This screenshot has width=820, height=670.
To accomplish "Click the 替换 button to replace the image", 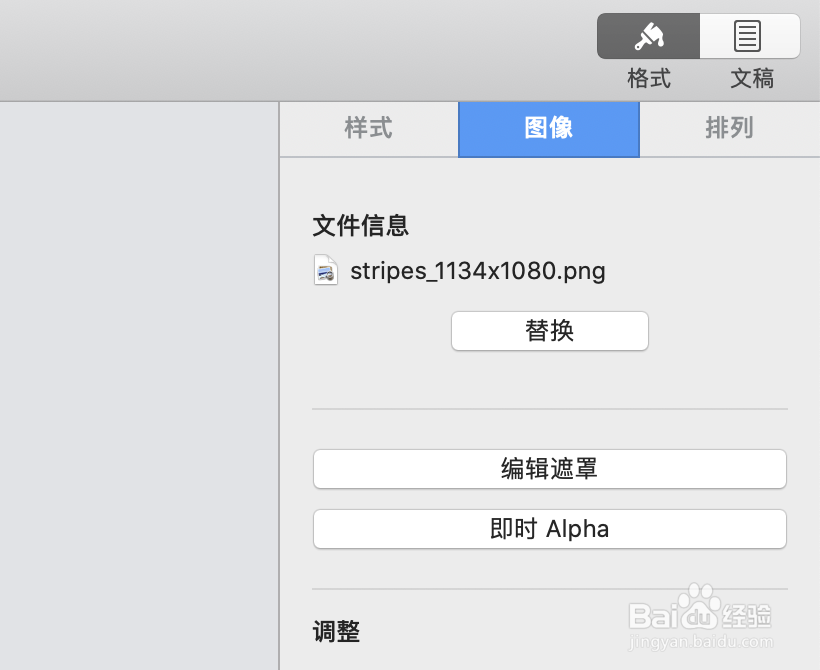I will coord(549,331).
